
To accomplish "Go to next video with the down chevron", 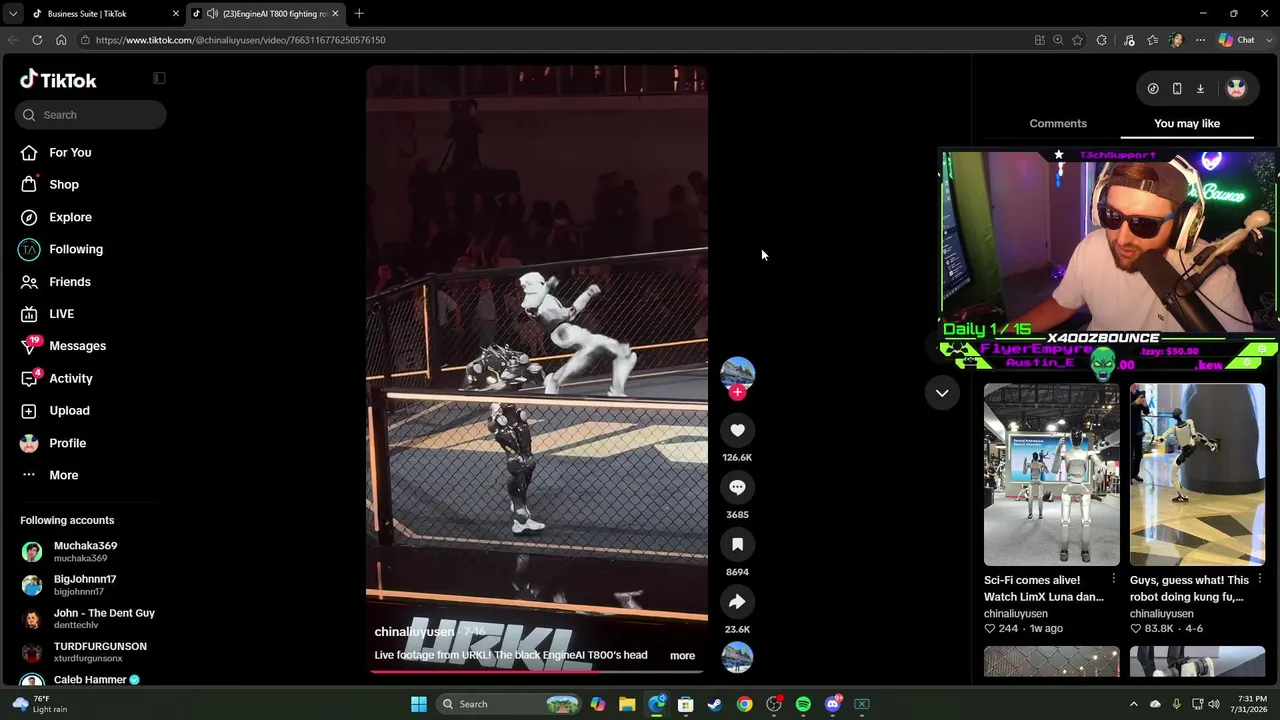I will tap(942, 393).
